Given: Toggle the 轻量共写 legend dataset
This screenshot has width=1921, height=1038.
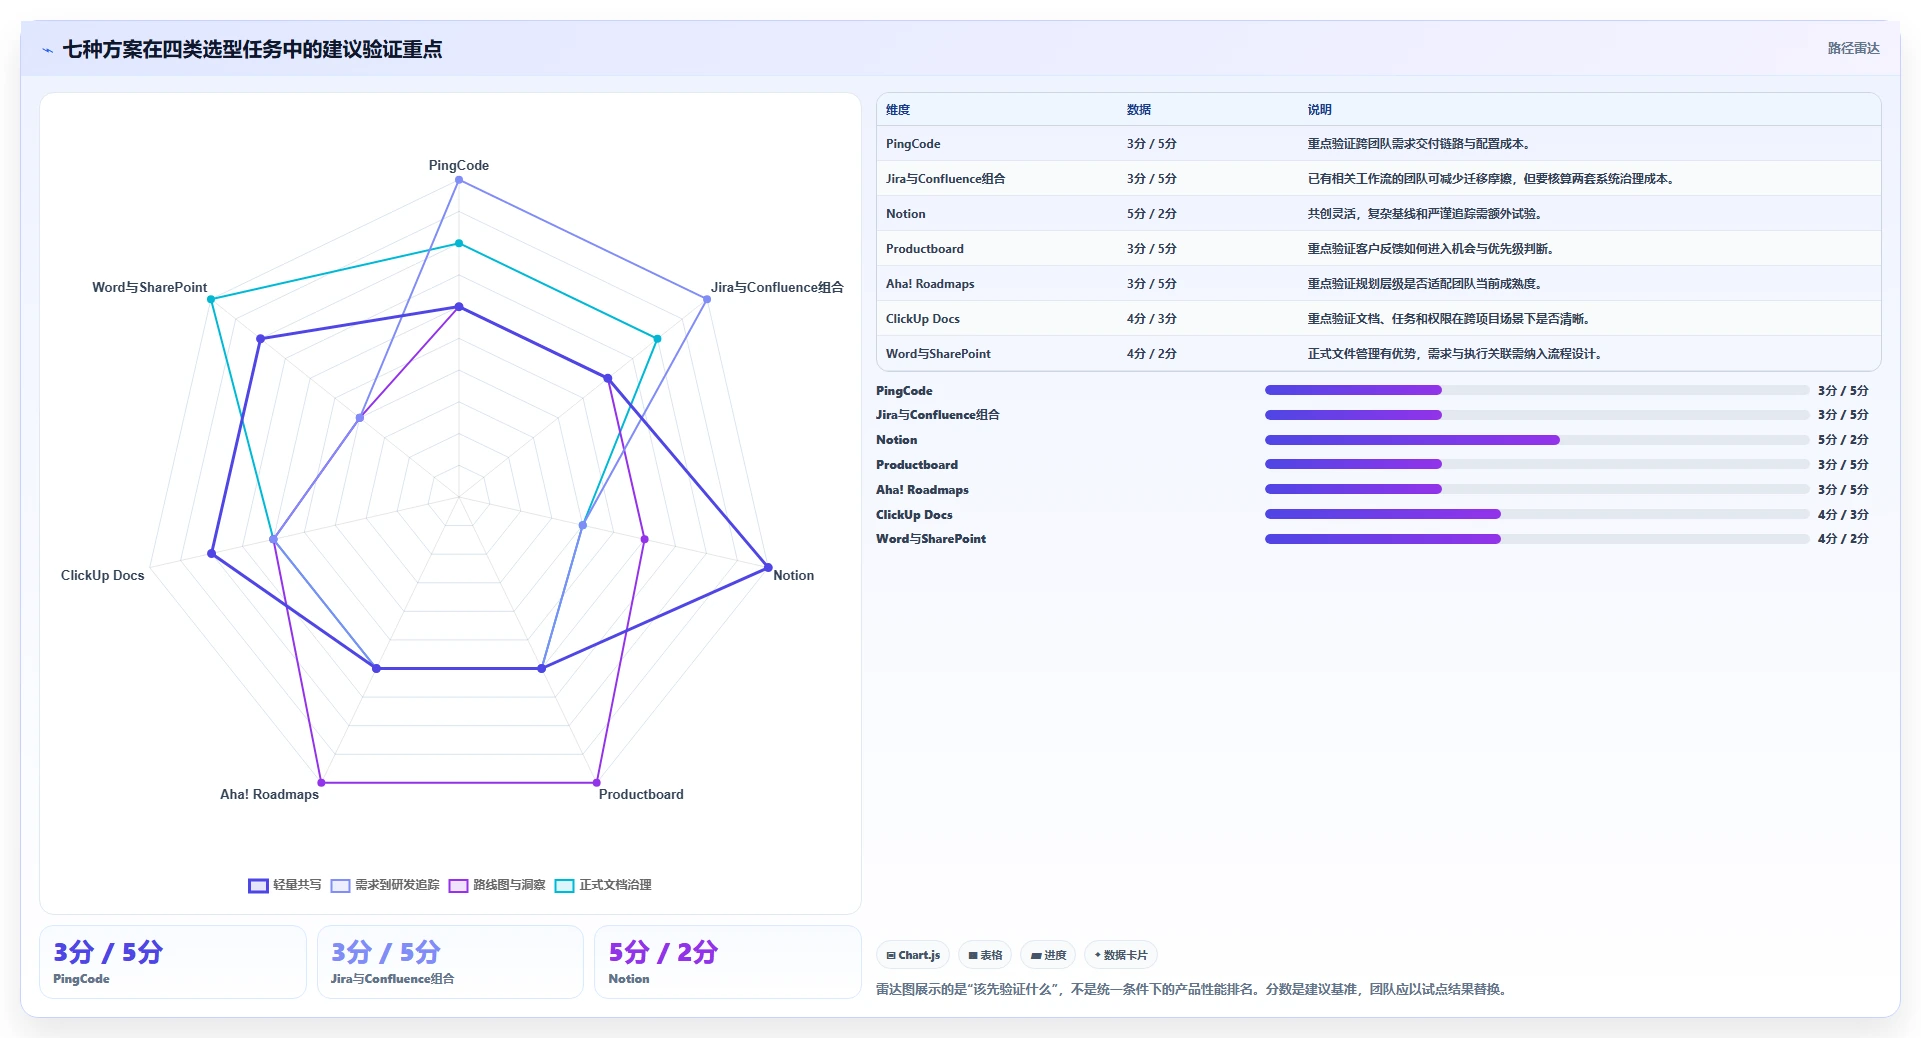Looking at the screenshot, I should (x=285, y=885).
